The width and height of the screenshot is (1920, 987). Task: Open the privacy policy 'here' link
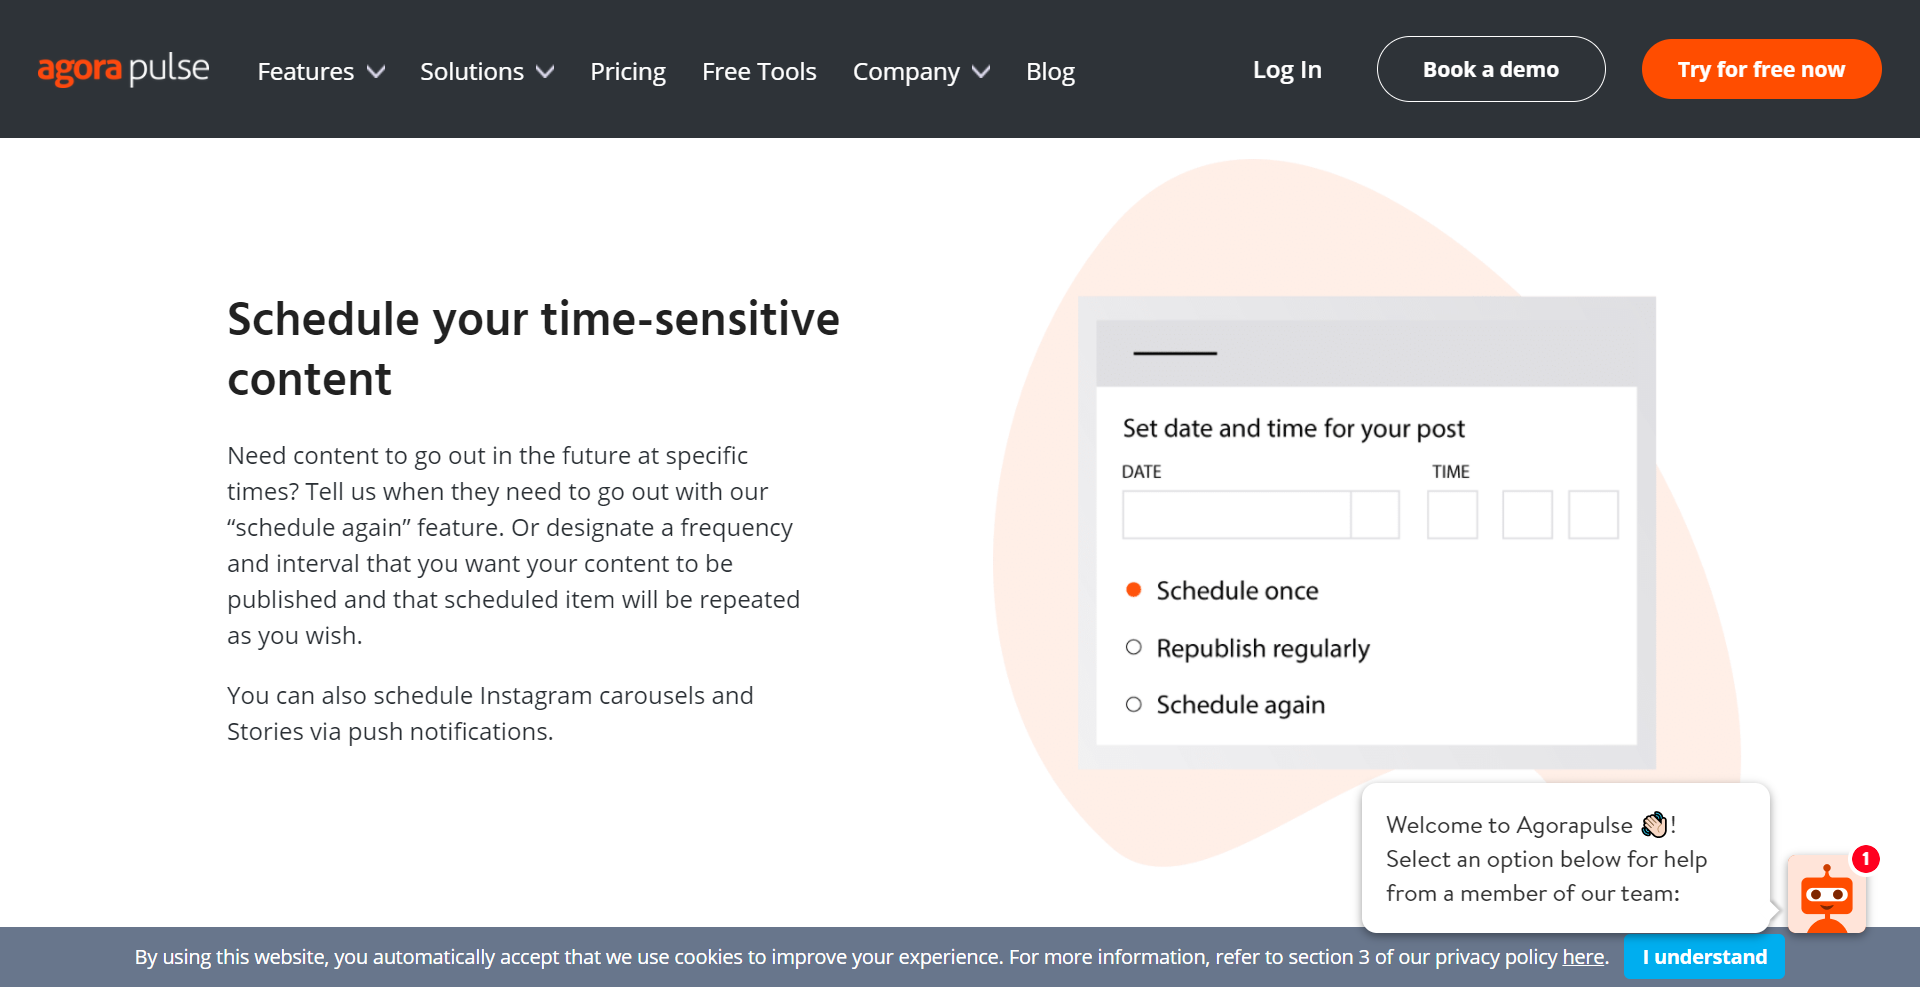pos(1583,957)
